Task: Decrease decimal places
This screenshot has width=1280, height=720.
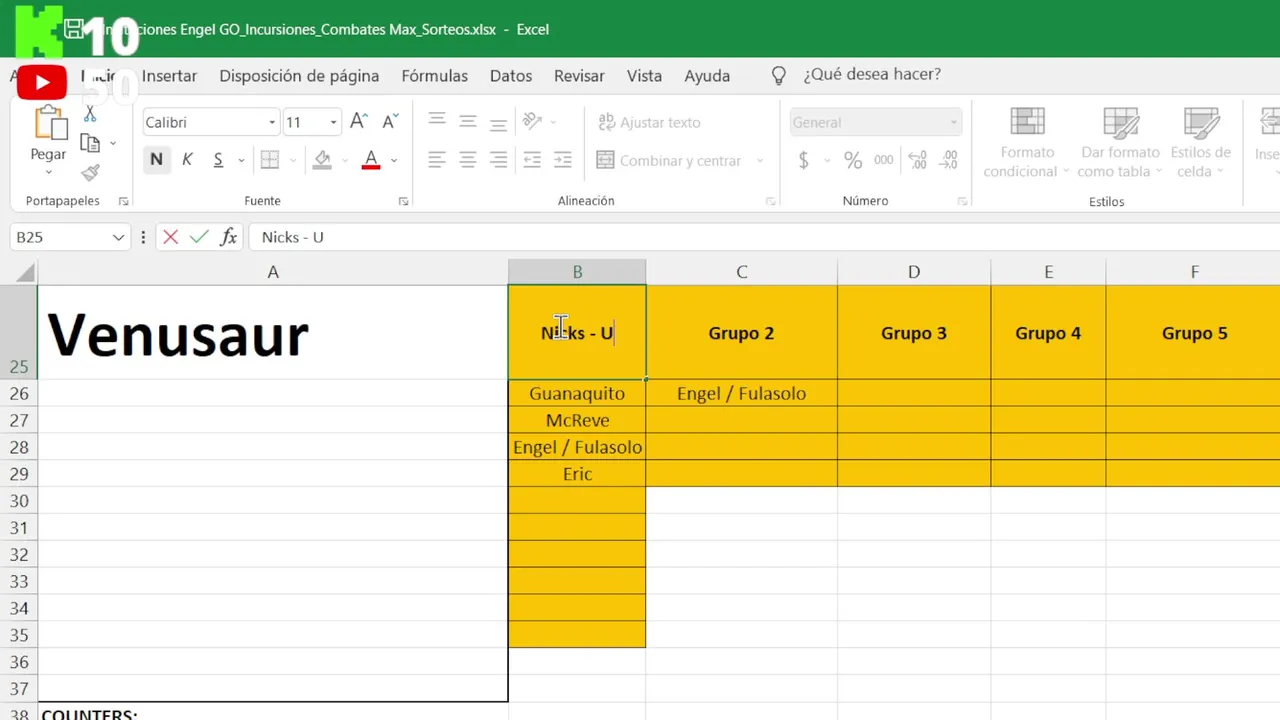Action: [x=949, y=160]
